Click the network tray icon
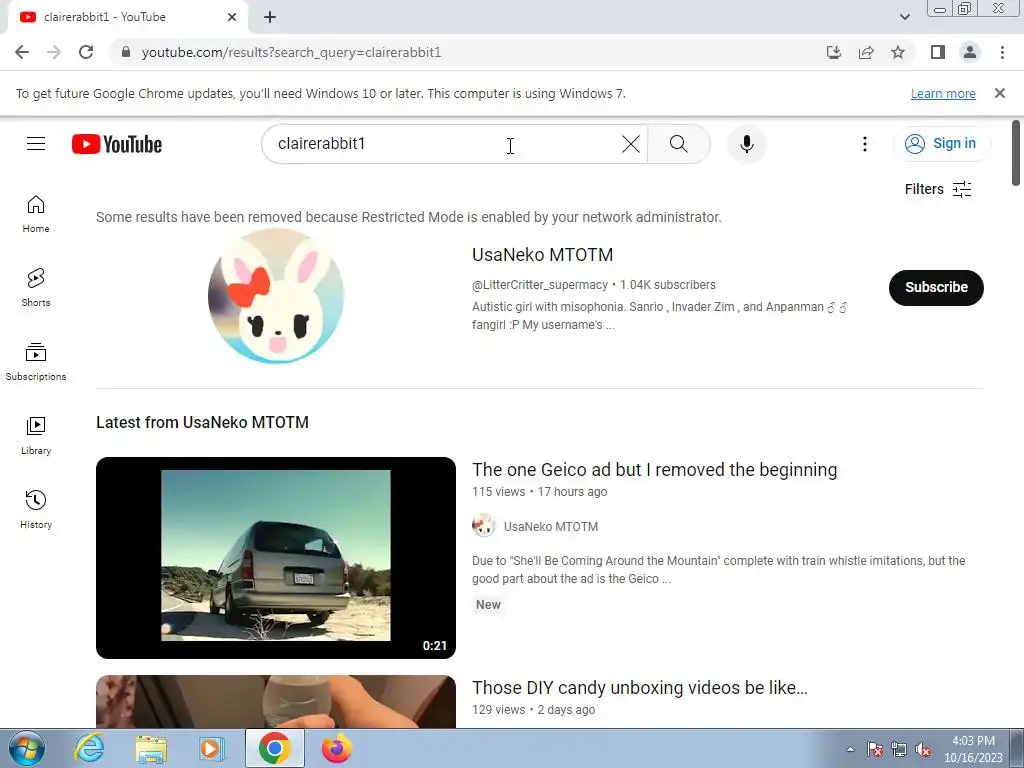1024x768 pixels. [x=899, y=750]
